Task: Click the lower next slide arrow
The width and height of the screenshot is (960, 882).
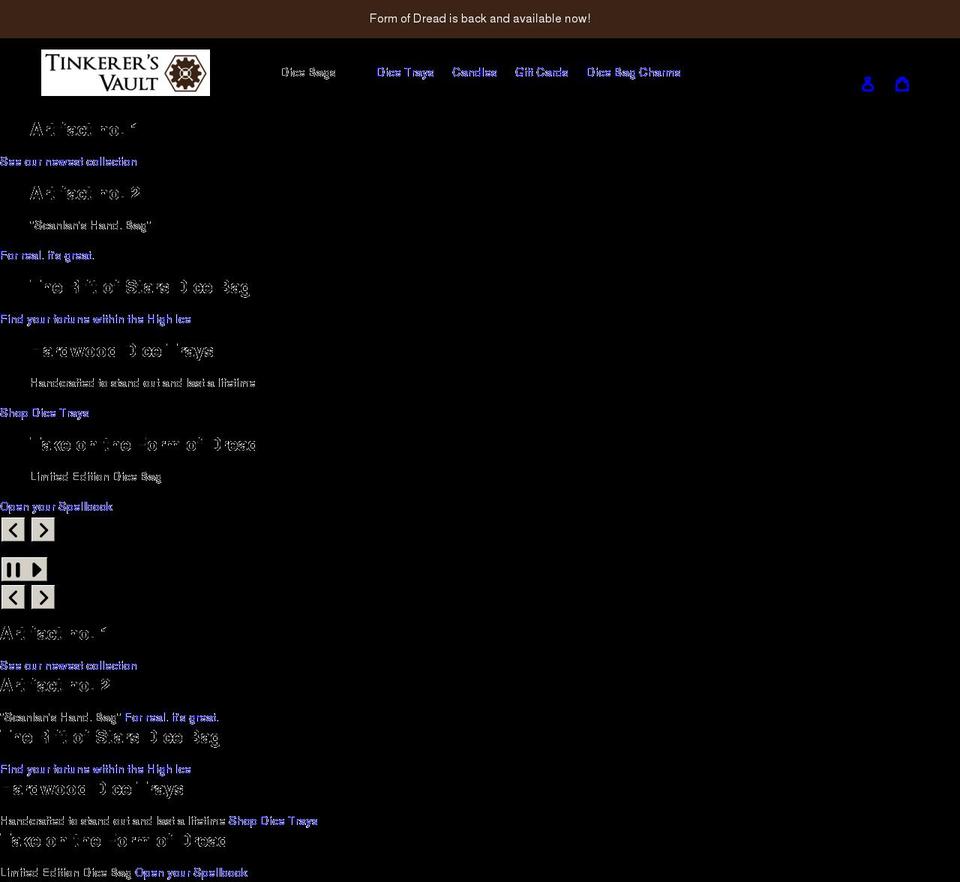Action: (x=42, y=596)
